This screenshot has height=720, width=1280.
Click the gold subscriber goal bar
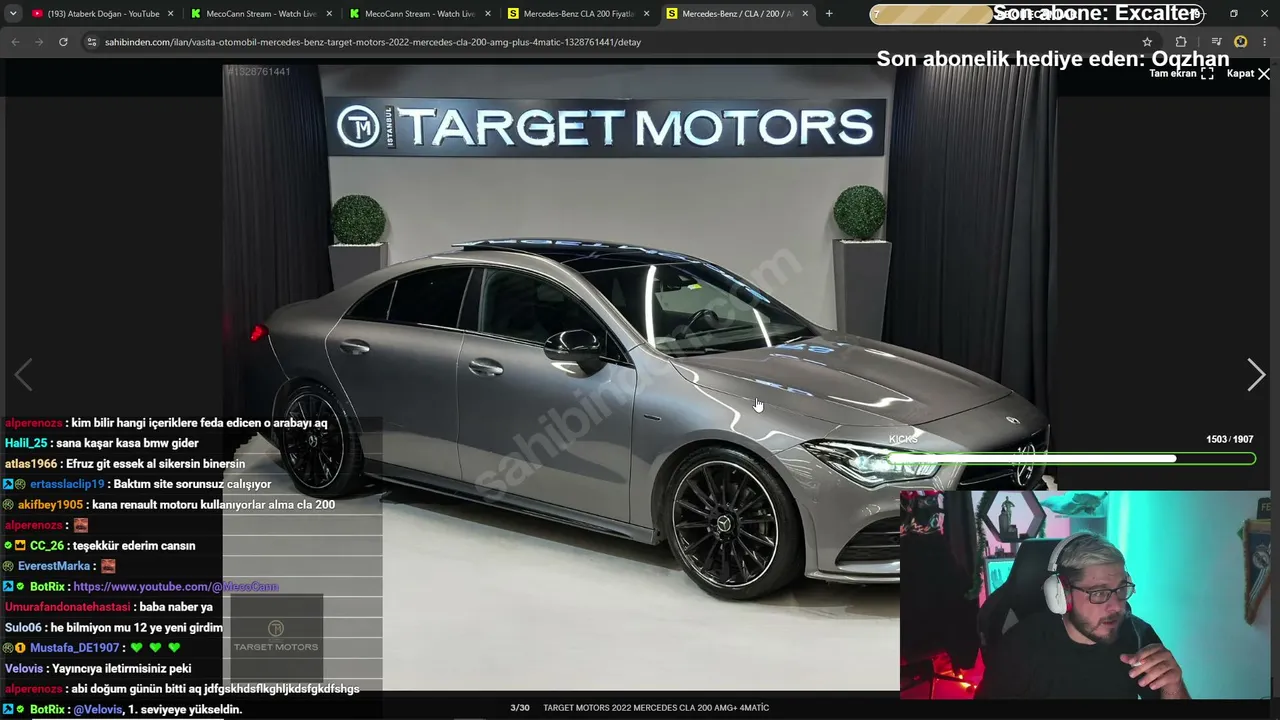1037,14
